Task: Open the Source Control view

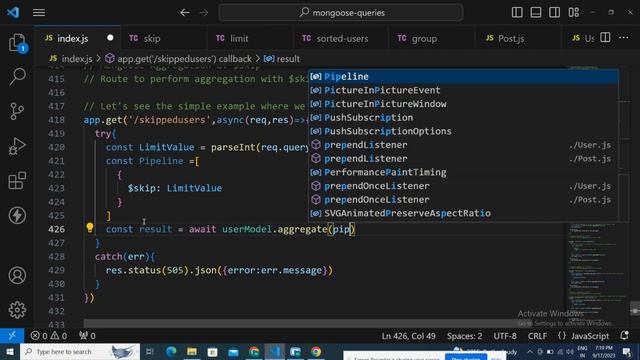Action: tap(17, 111)
